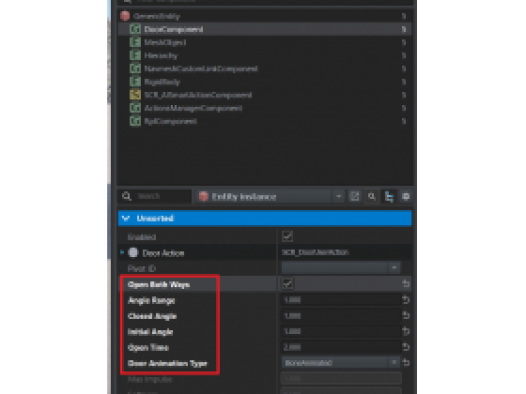Select the RigidBody component row
Viewport: 526px width, 394px height.
click(x=265, y=81)
